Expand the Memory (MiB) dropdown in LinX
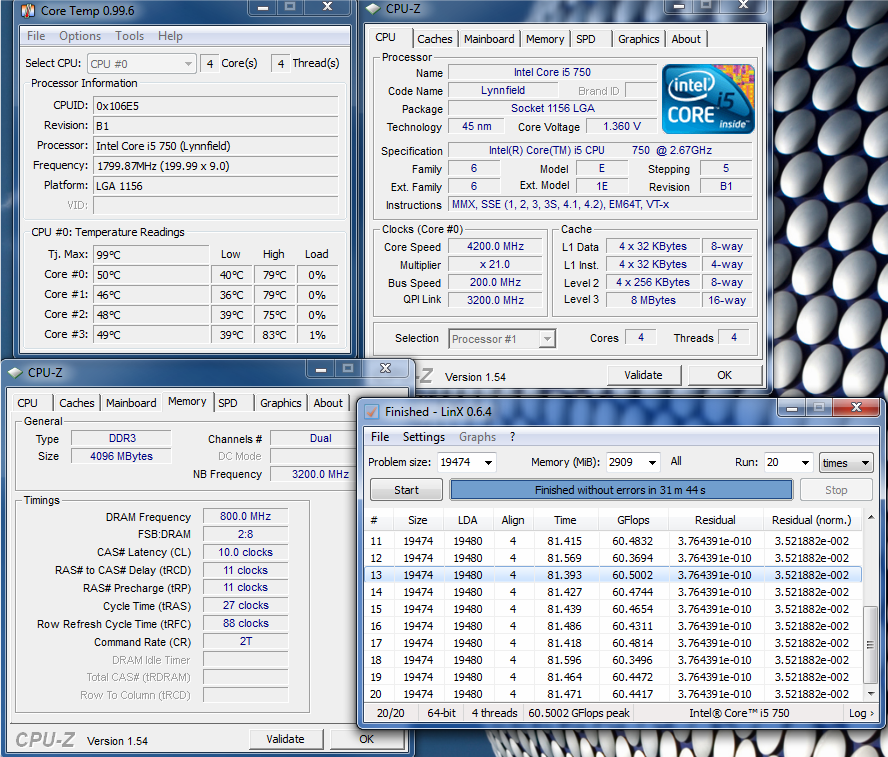888x757 pixels. [x=652, y=463]
